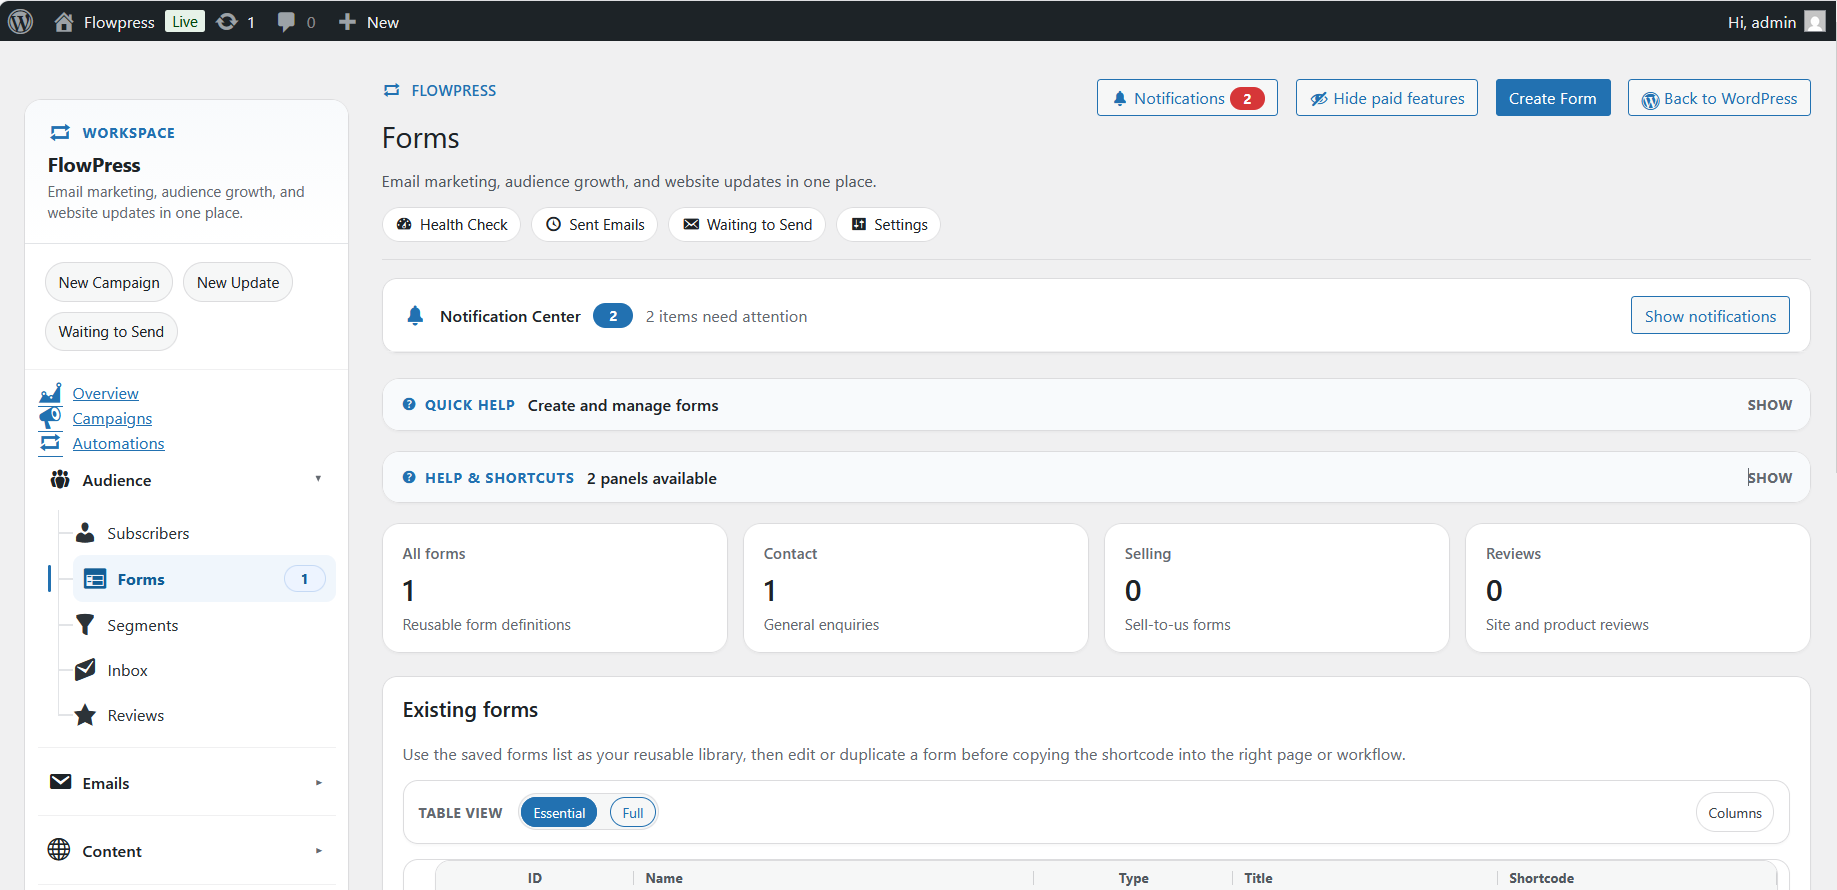Screen dimensions: 1837x890
Task: Show the Quick Help panel
Action: pyautogui.click(x=1769, y=405)
